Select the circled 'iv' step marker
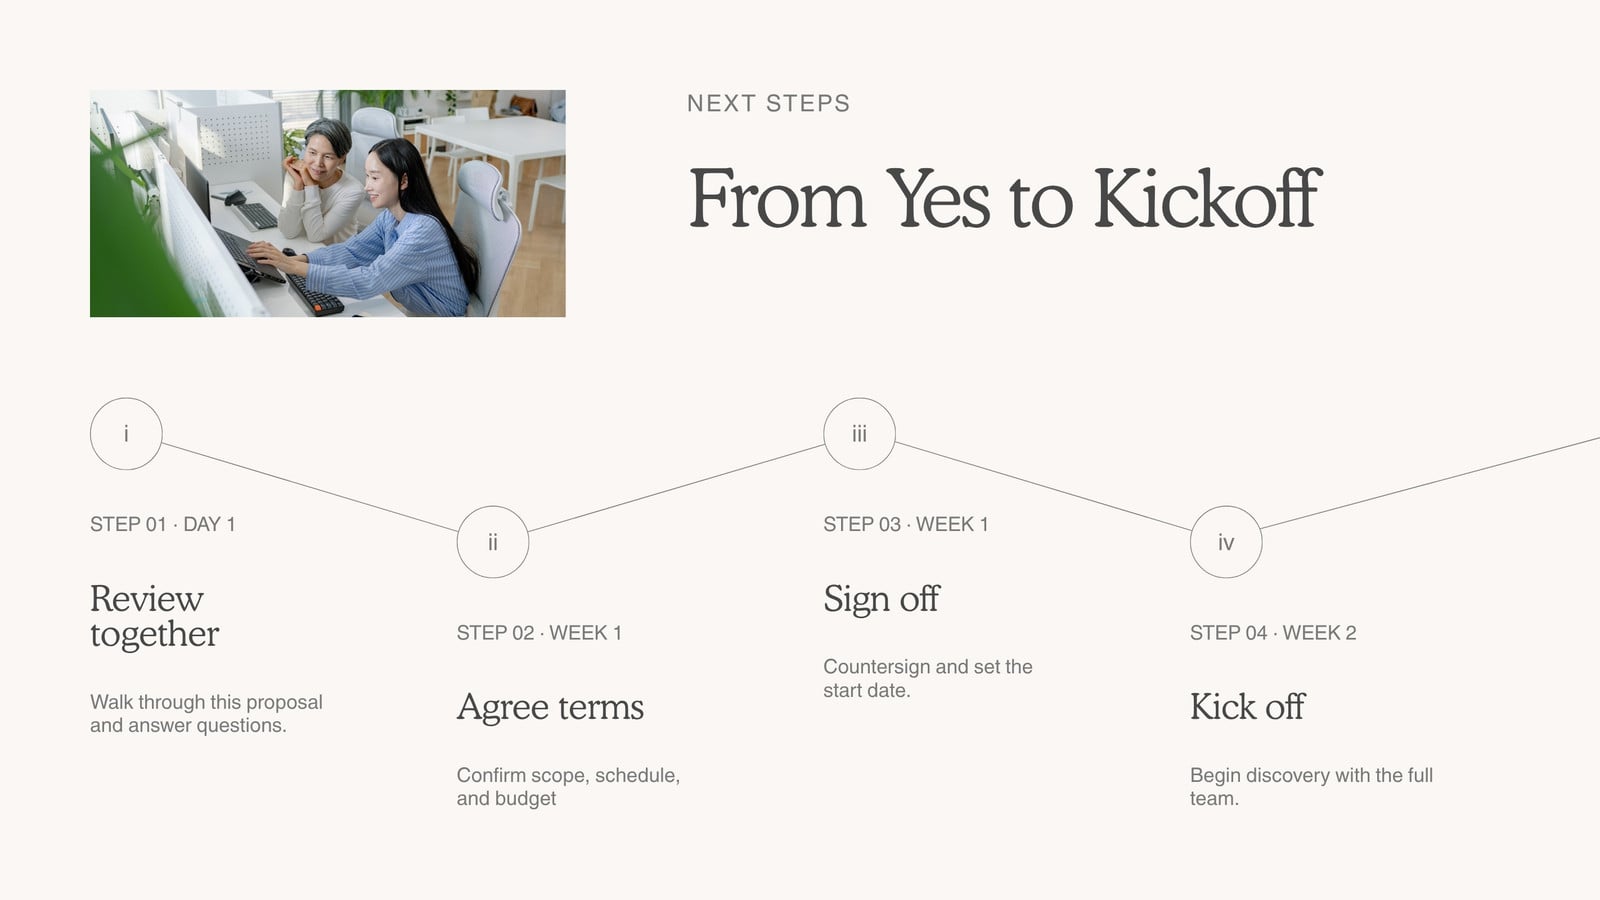 1226,542
